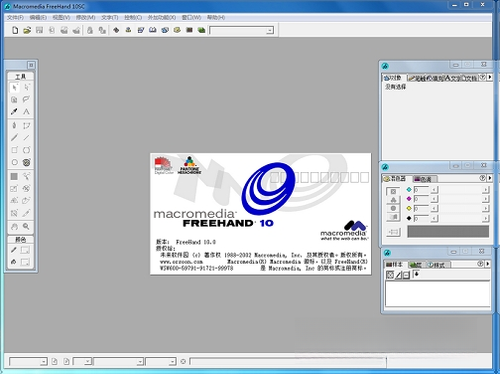The image size is (500, 374).
Task: Select the Bezigon tool
Action: click(x=27, y=126)
